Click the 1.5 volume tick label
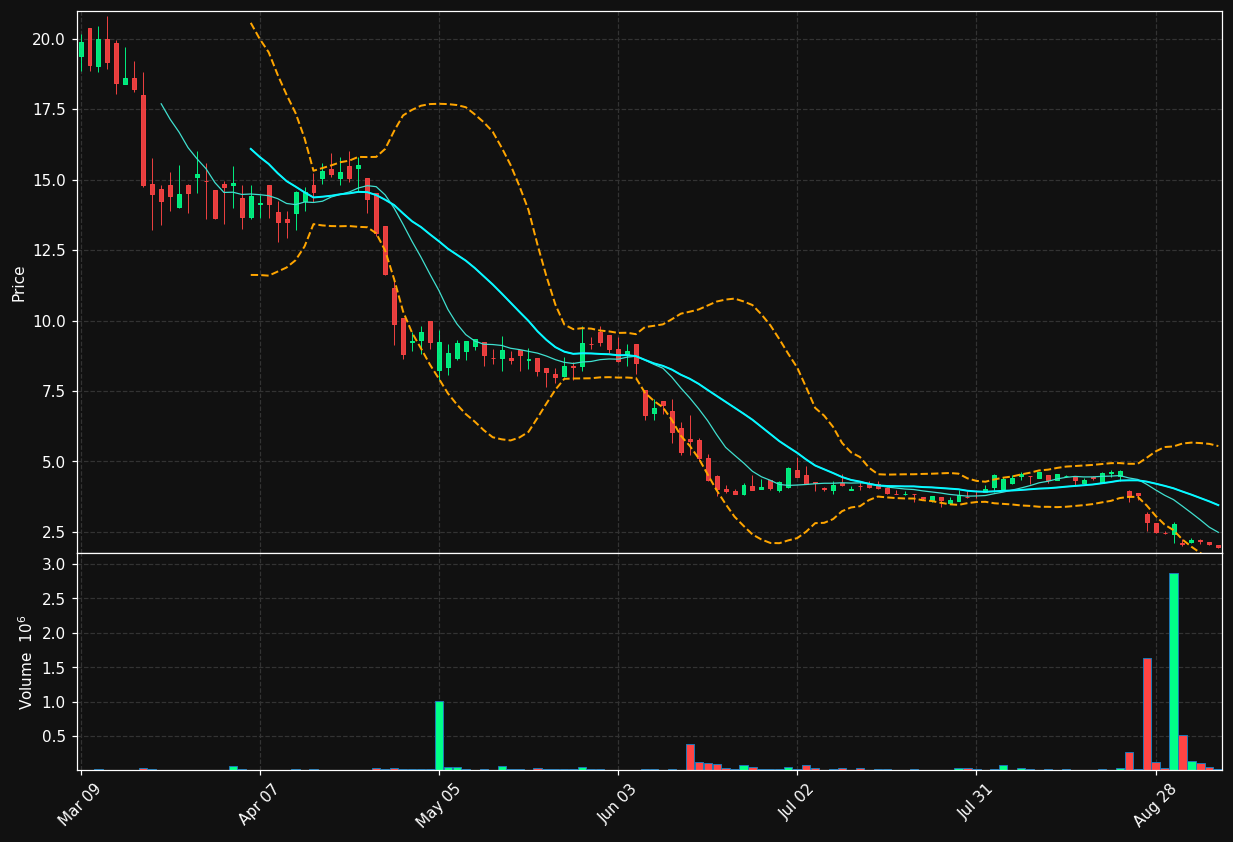The image size is (1233, 842). (x=53, y=668)
